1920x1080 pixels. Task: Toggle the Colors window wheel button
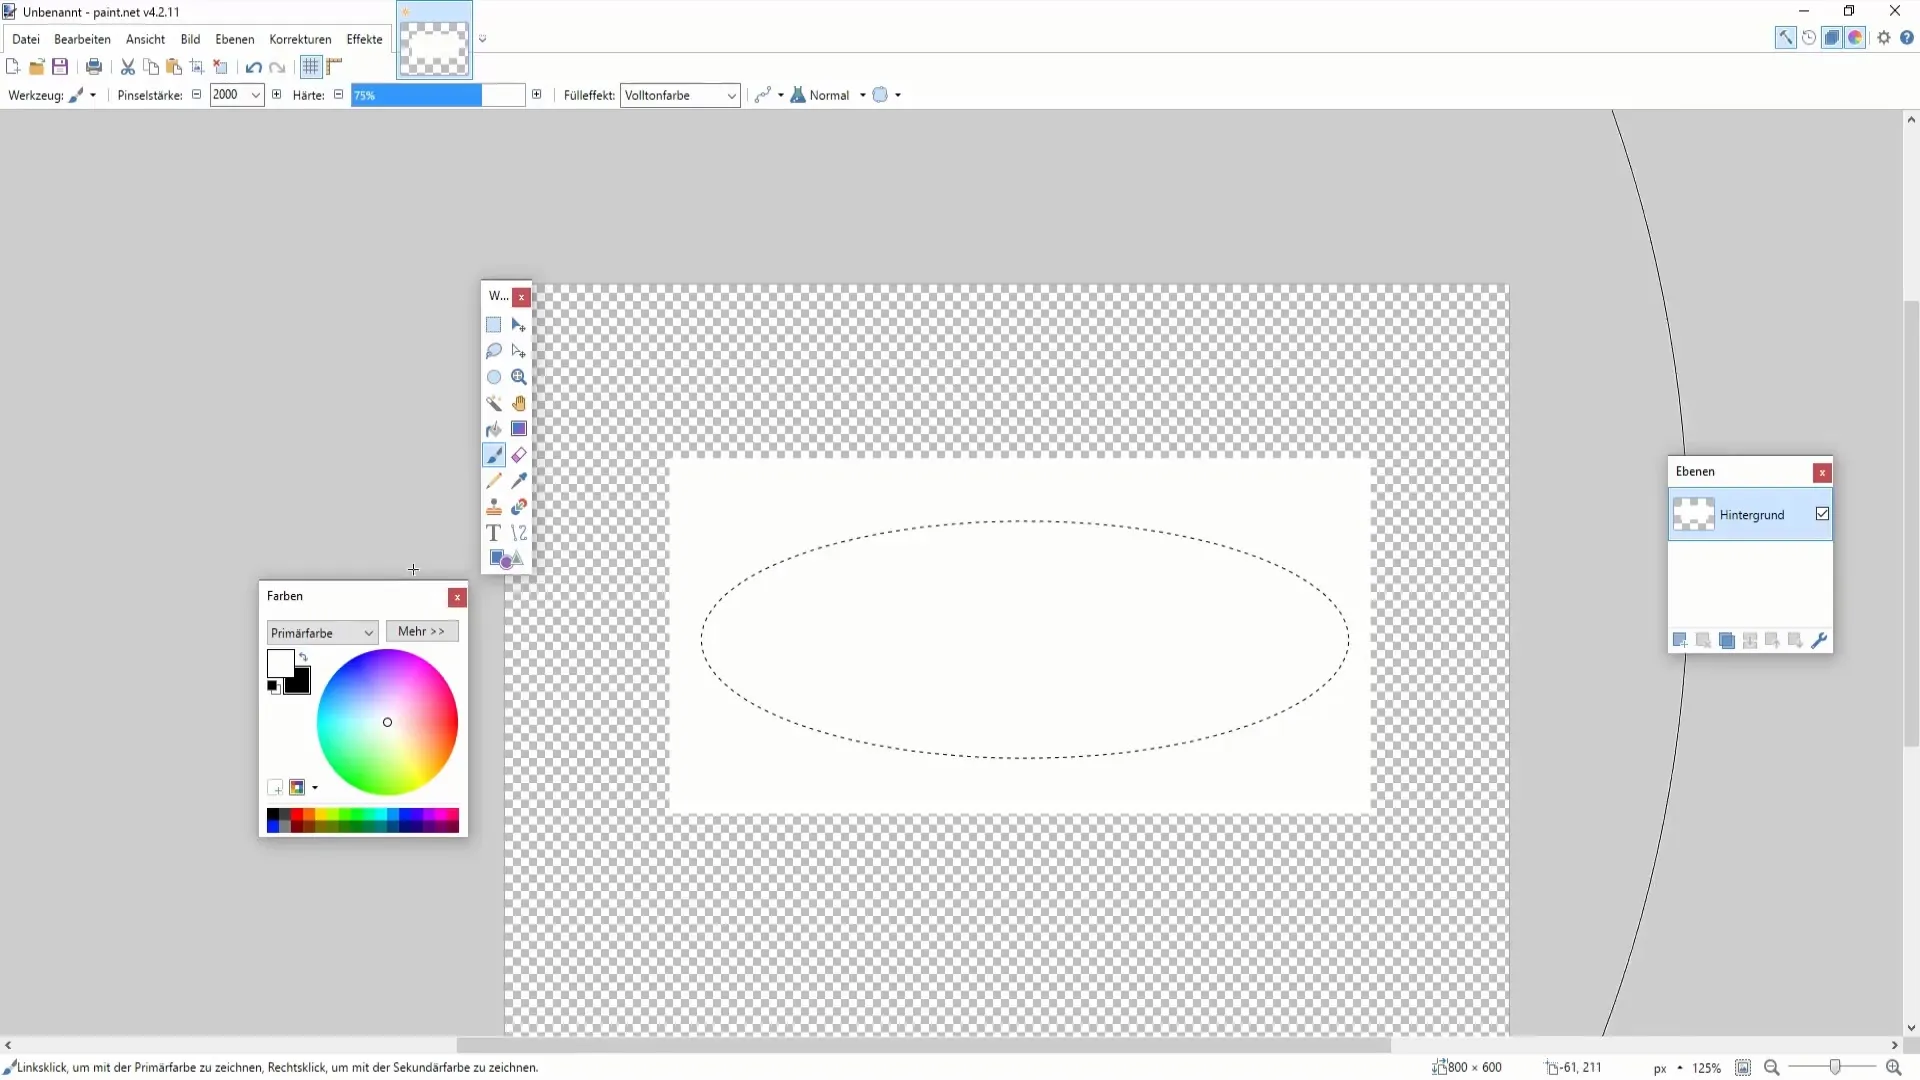[x=1855, y=38]
